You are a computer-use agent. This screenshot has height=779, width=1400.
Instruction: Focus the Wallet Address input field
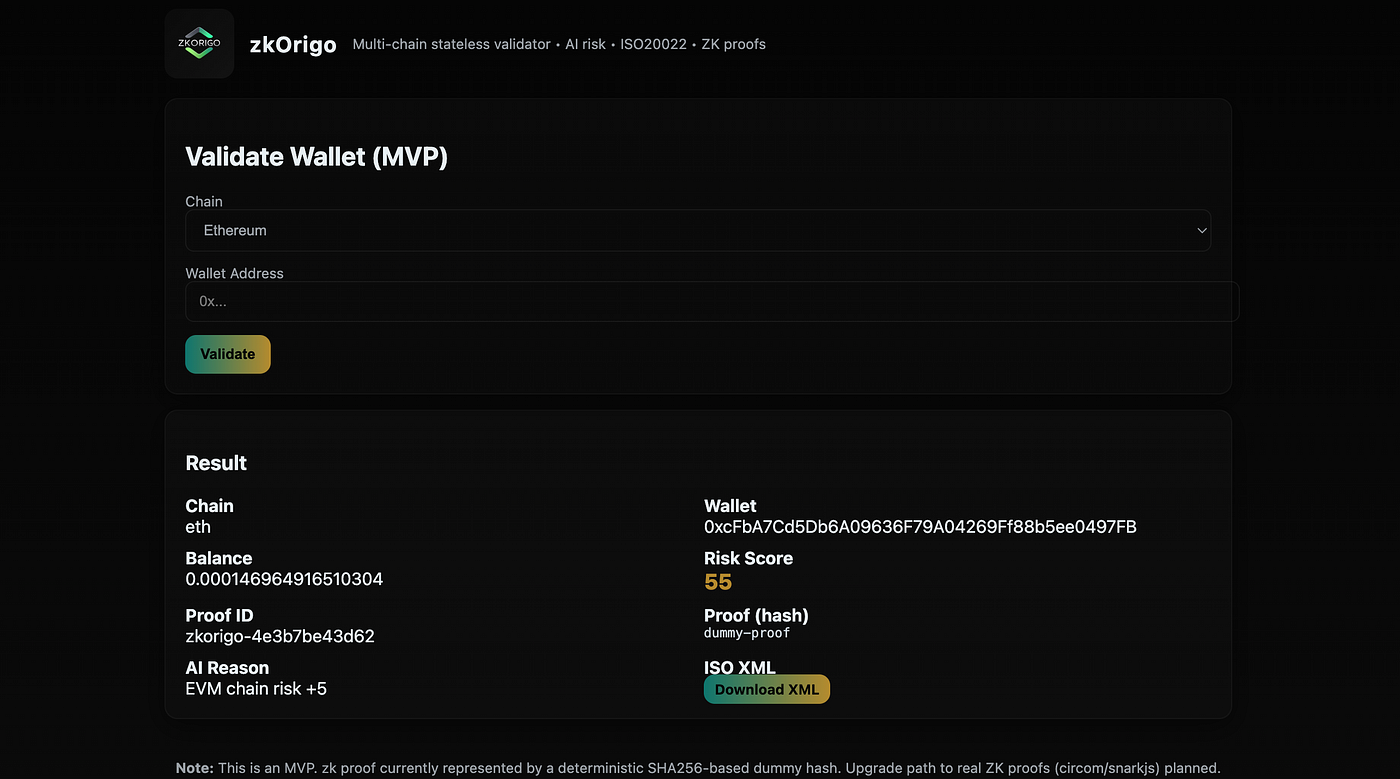coord(711,301)
